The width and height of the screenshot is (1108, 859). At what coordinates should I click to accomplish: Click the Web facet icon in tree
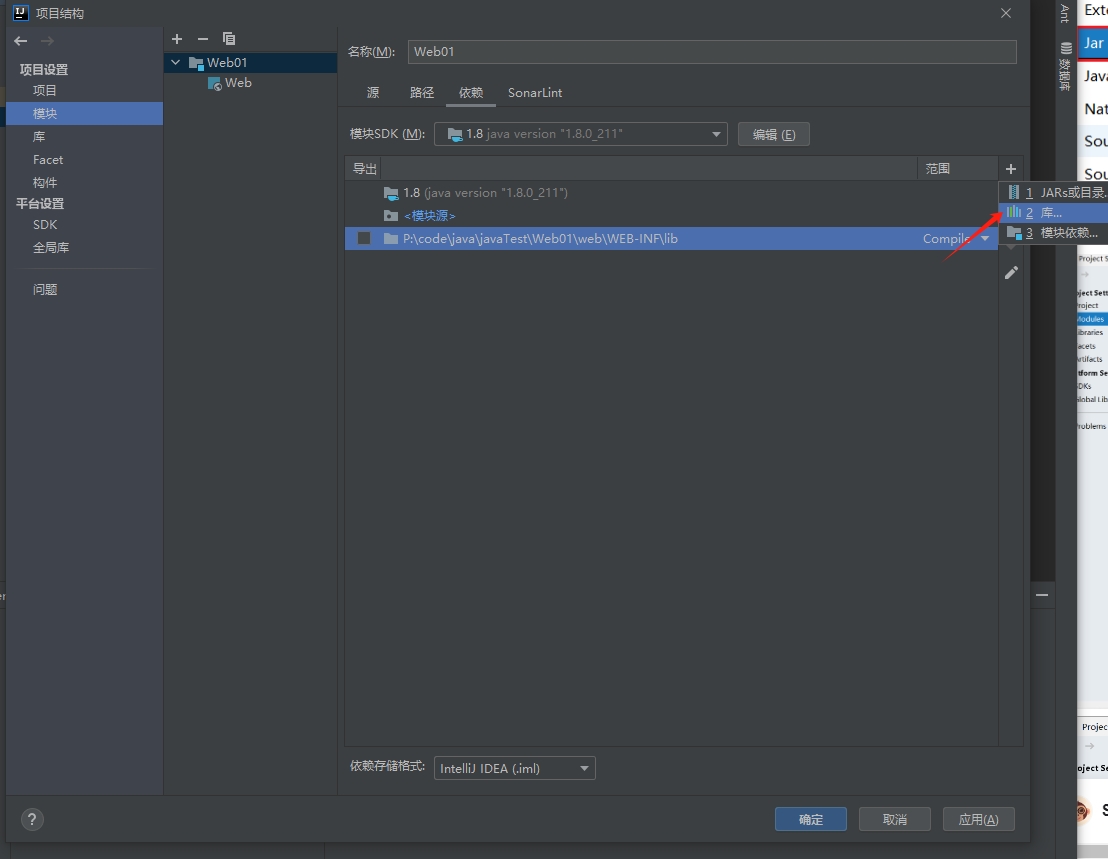coord(215,83)
